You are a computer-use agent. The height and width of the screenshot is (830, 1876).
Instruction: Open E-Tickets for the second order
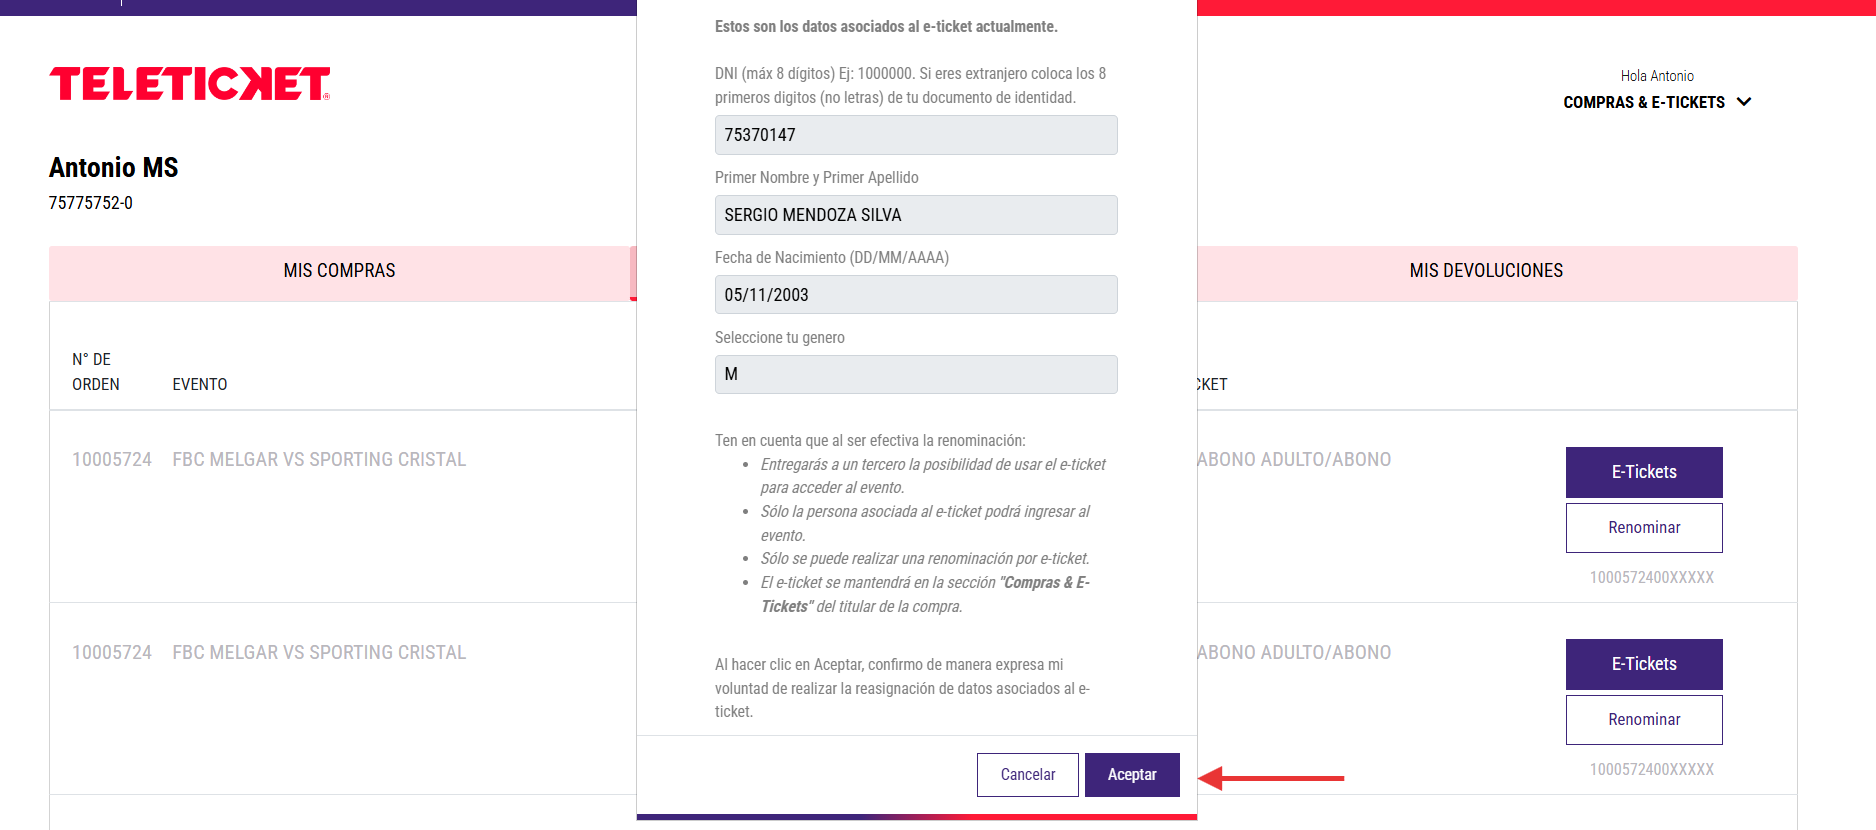1644,664
